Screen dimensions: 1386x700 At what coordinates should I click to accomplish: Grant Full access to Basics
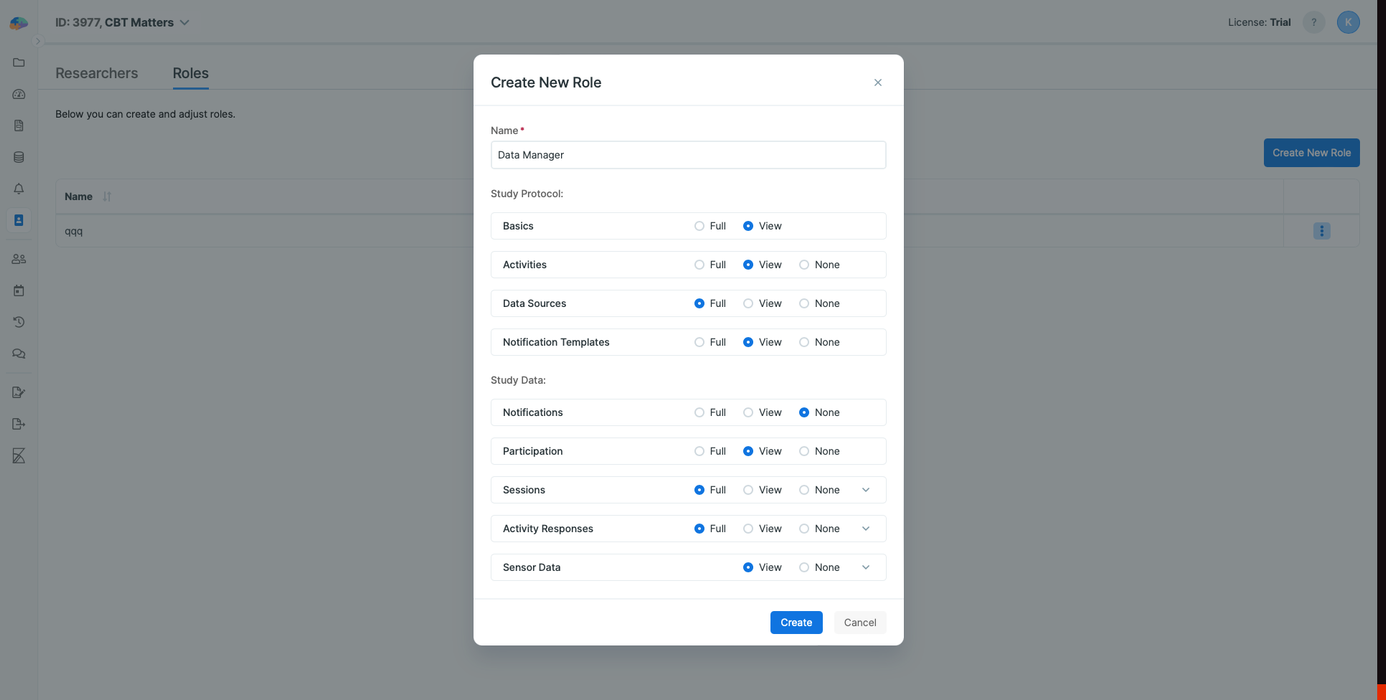click(x=698, y=225)
